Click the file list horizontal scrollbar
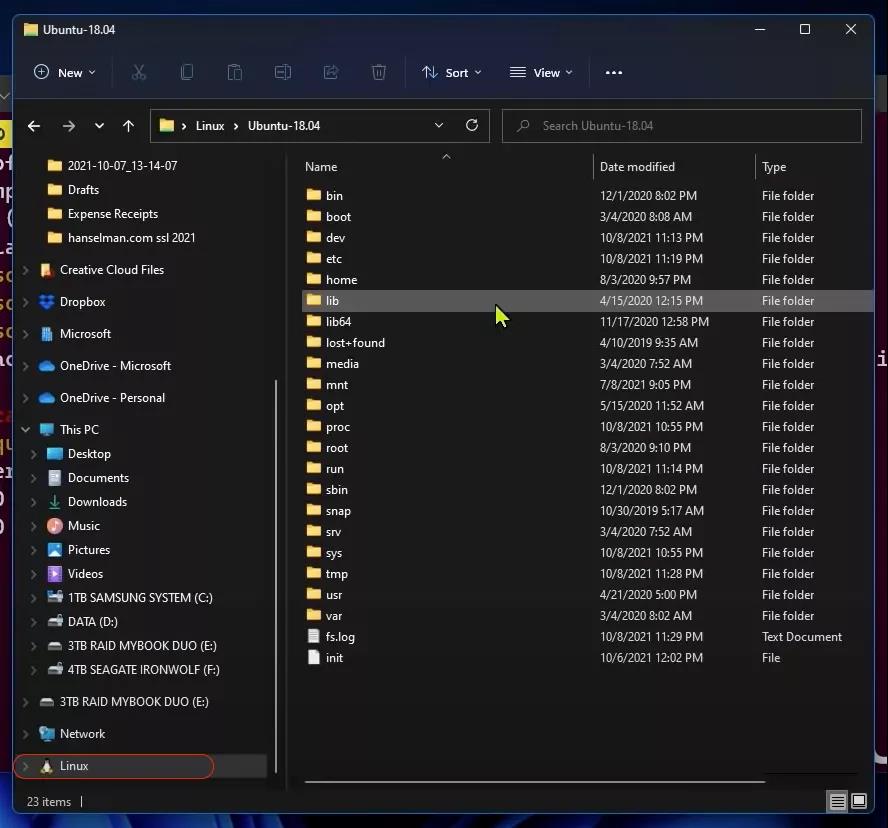This screenshot has height=828, width=888. 535,782
